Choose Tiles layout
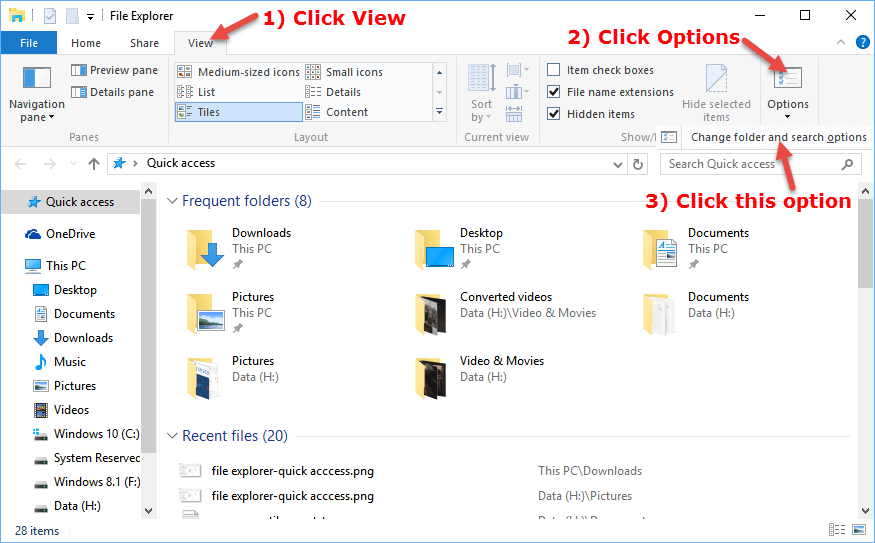 tap(239, 112)
